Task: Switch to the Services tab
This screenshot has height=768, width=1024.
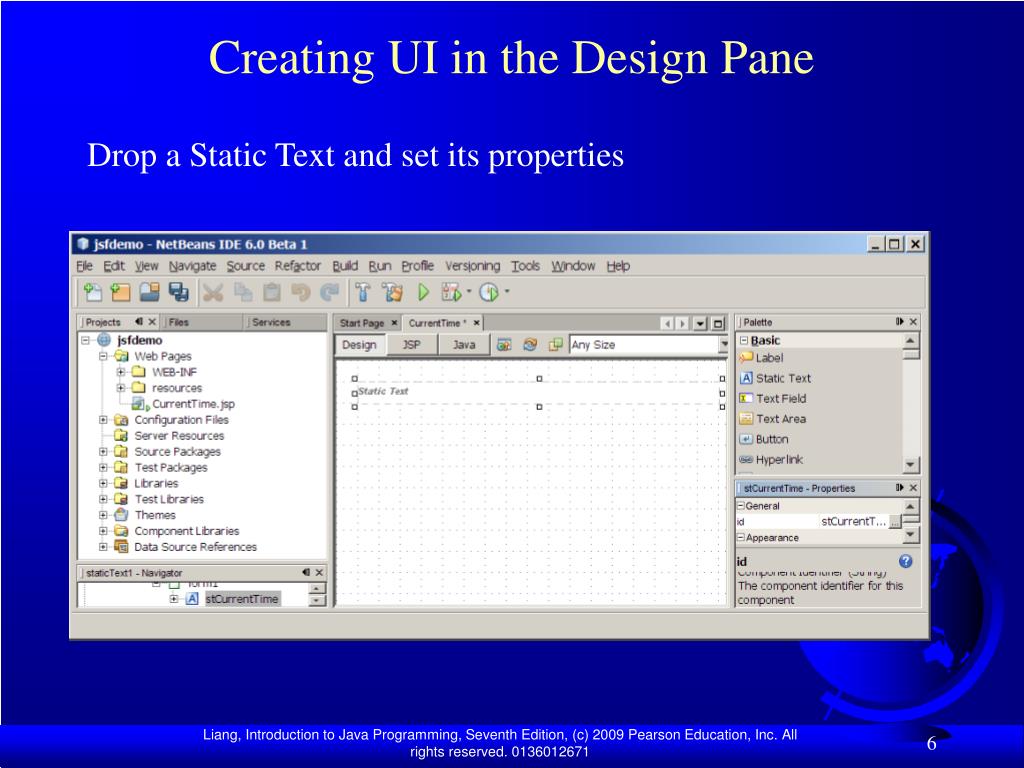Action: pyautogui.click(x=271, y=322)
